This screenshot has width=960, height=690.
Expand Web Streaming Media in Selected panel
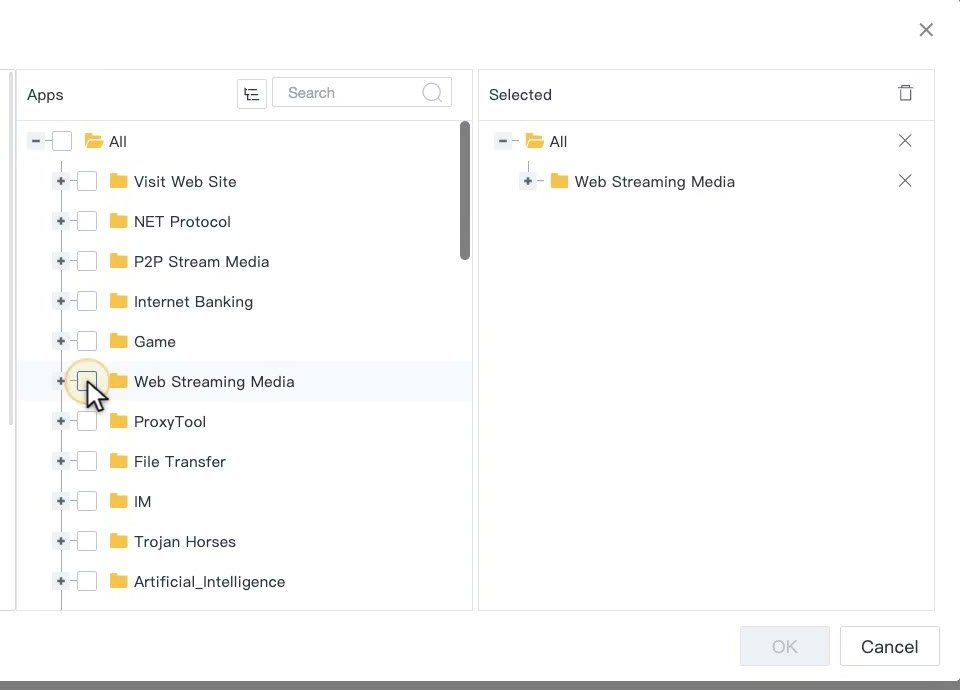point(528,181)
